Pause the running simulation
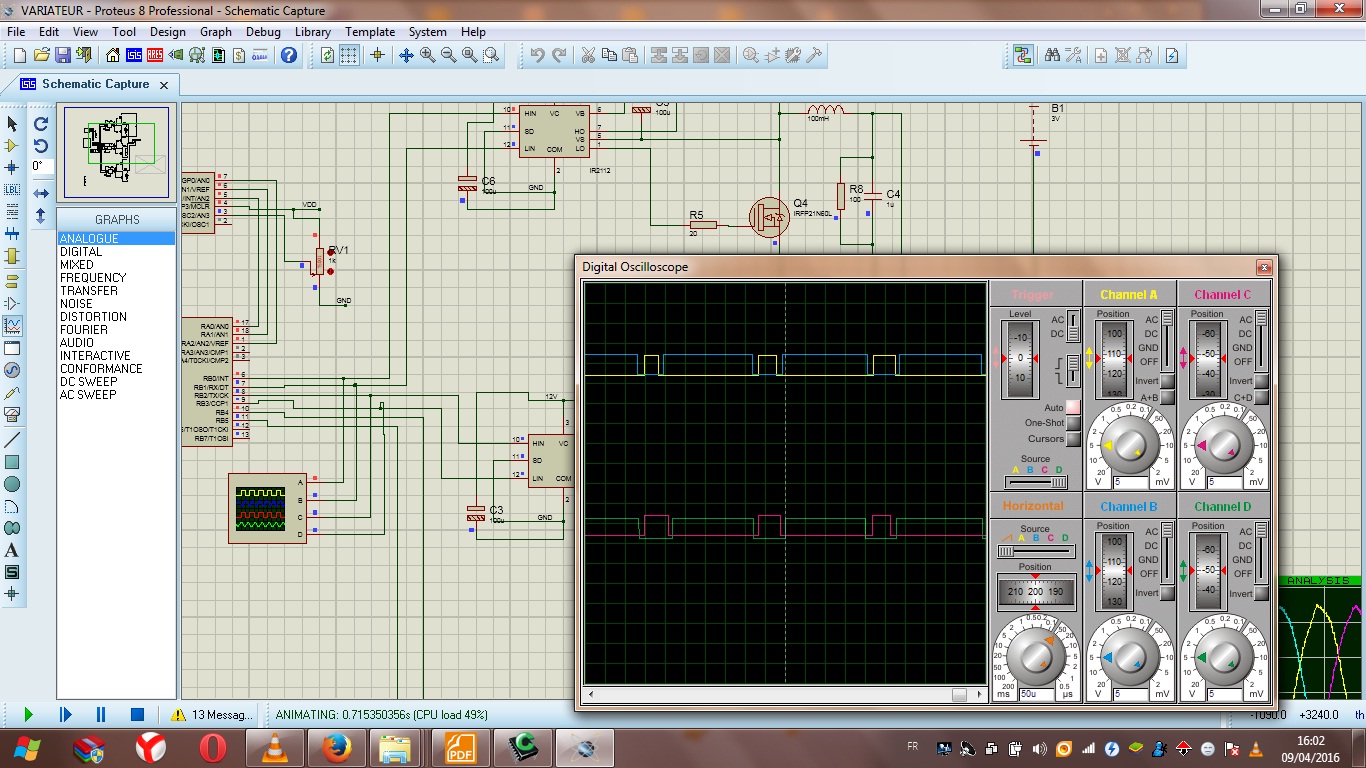The image size is (1366, 768). click(x=101, y=714)
